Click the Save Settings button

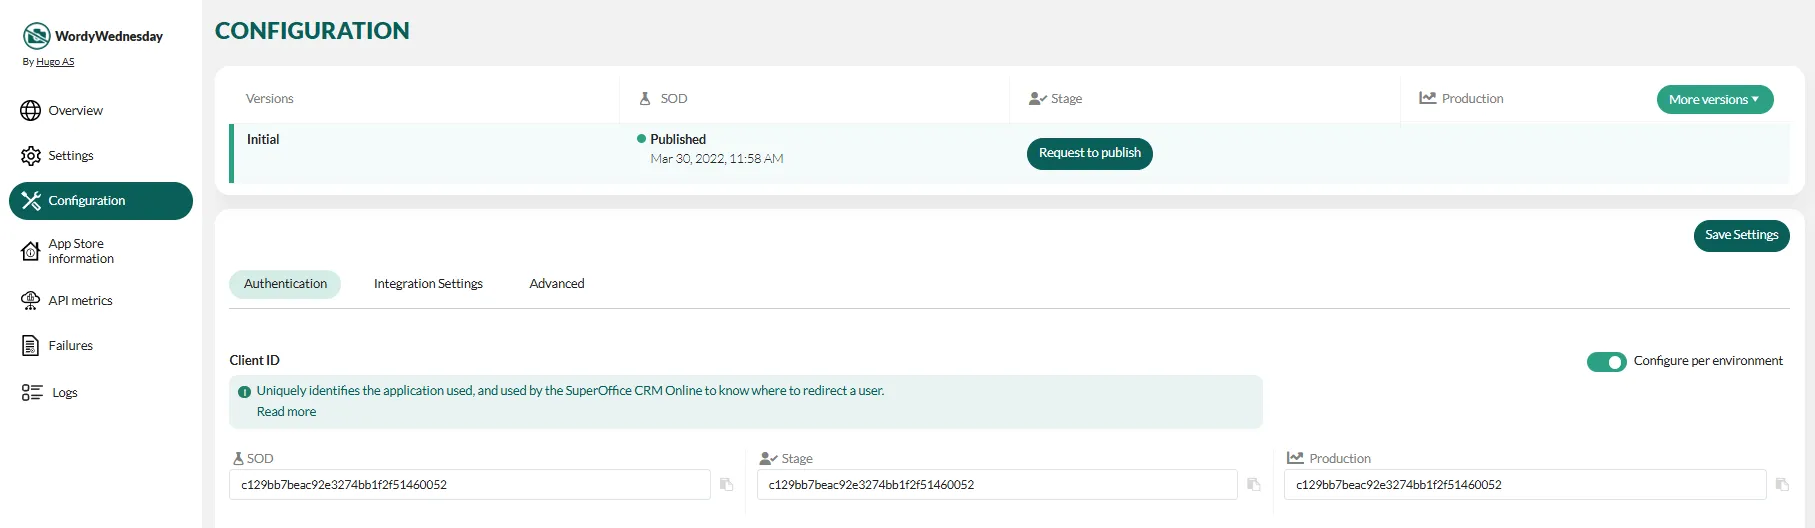pyautogui.click(x=1741, y=235)
